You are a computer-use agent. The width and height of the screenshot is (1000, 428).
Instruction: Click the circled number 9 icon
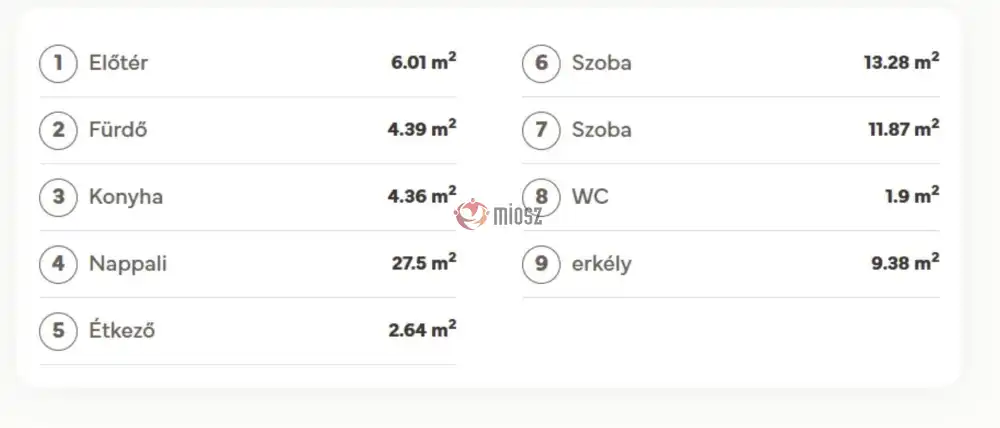coord(541,264)
